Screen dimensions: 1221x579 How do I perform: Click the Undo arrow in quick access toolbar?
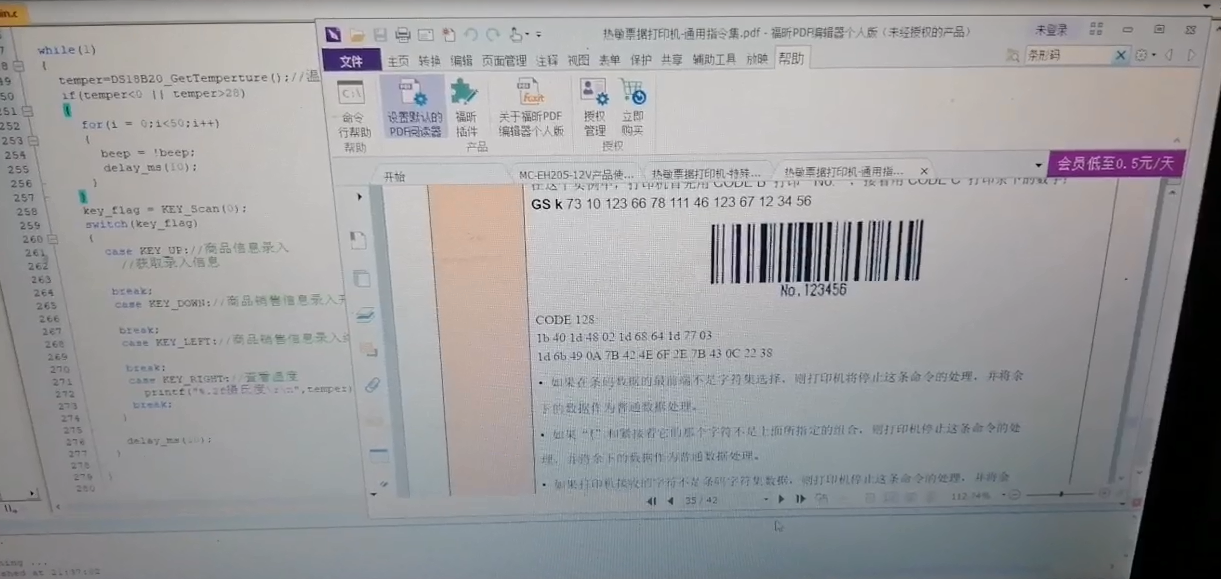coord(472,34)
